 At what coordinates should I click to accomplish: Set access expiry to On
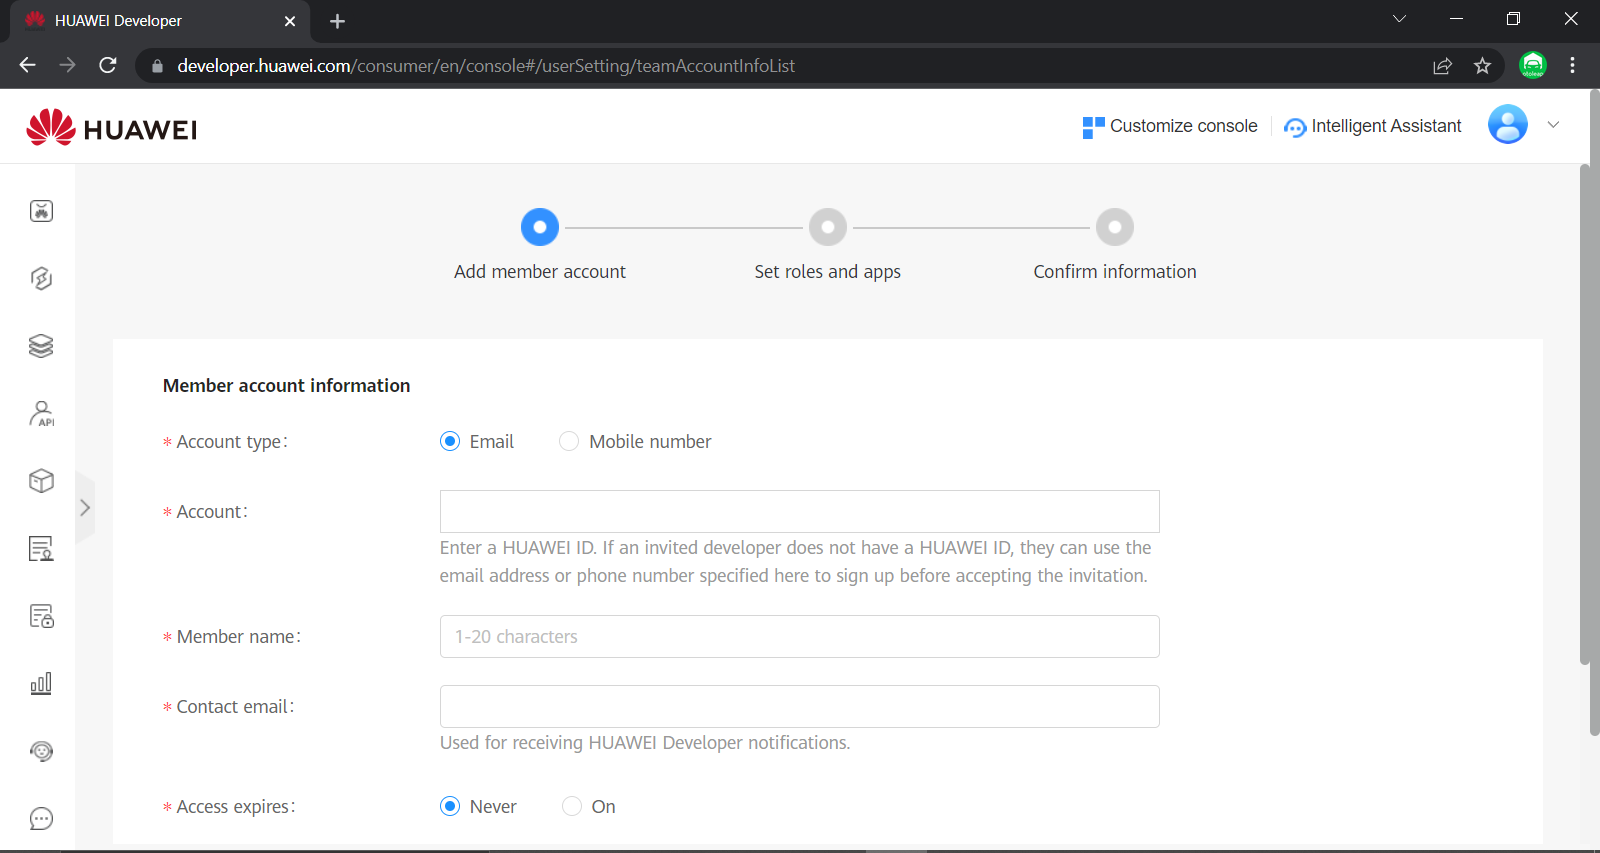click(x=572, y=807)
